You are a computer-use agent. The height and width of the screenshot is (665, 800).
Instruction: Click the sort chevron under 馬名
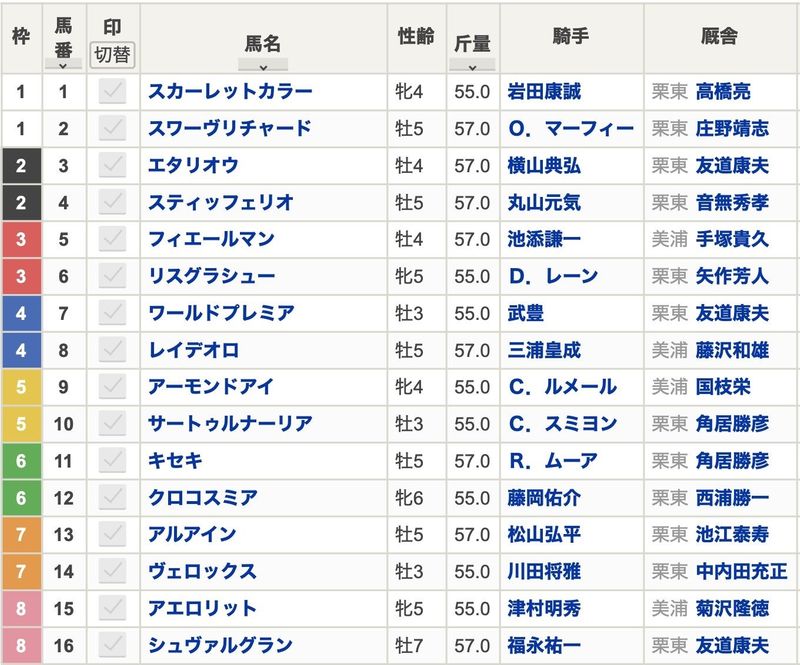click(263, 66)
